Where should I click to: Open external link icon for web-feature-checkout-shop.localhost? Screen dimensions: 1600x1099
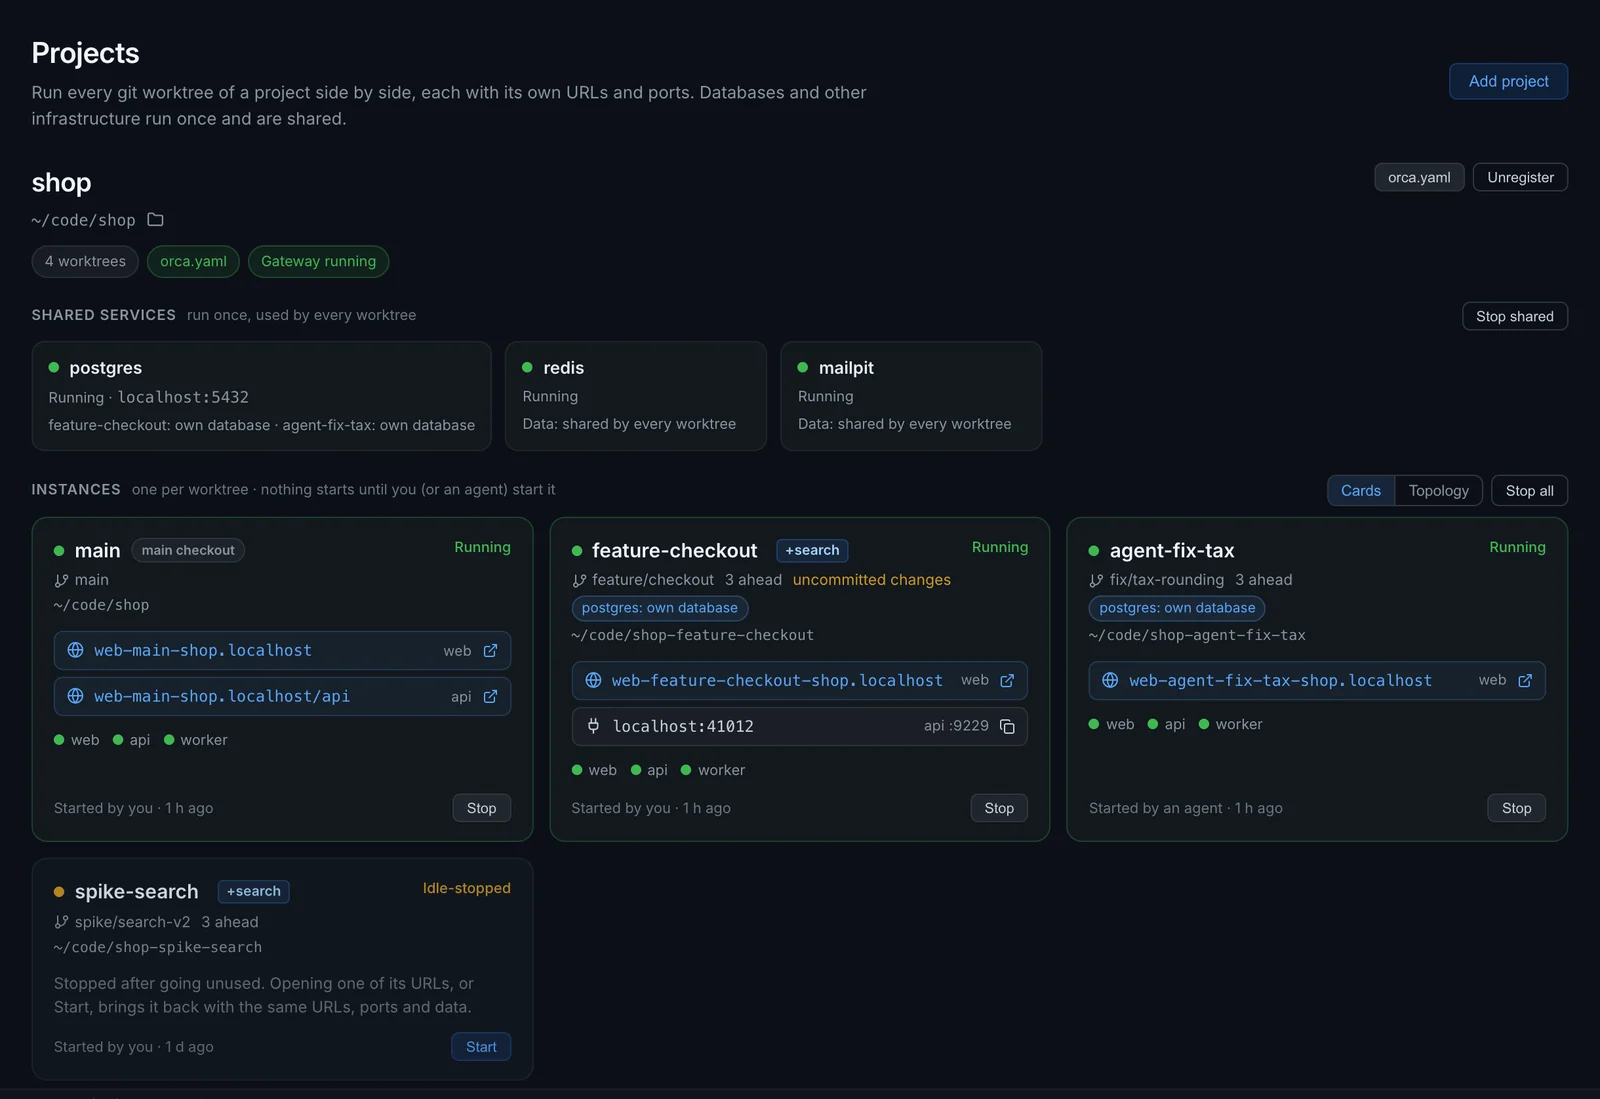coord(1007,681)
